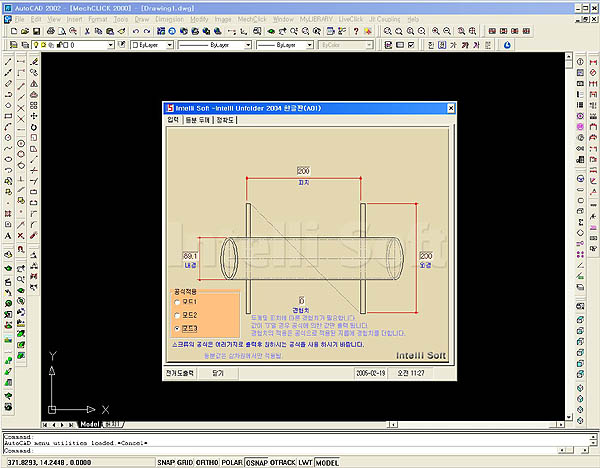Click the 내경 input field showing 89.1

coord(190,256)
